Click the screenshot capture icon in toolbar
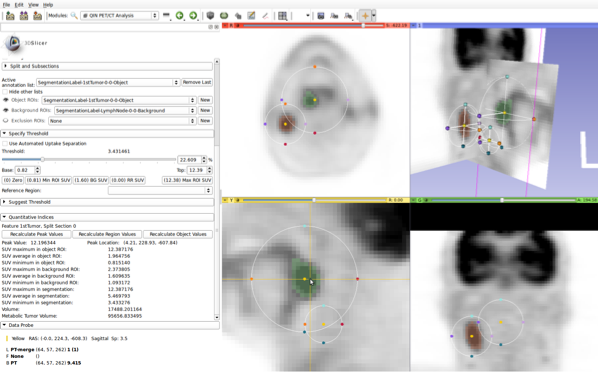The image size is (598, 380). [320, 16]
